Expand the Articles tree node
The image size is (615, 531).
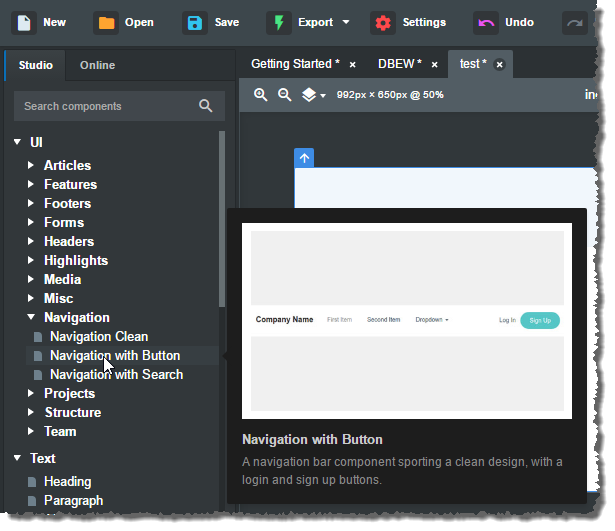coord(32,166)
